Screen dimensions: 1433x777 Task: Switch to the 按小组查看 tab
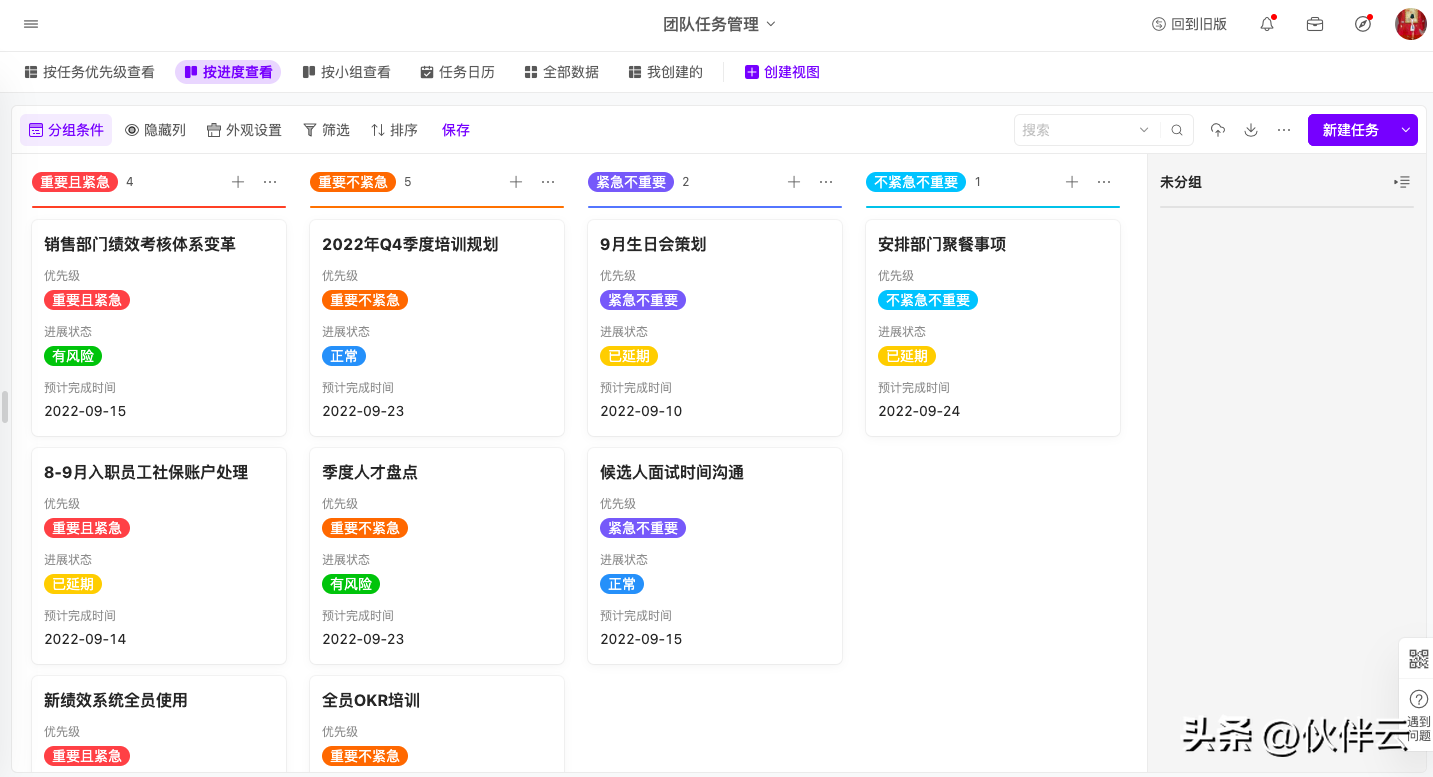[x=346, y=72]
